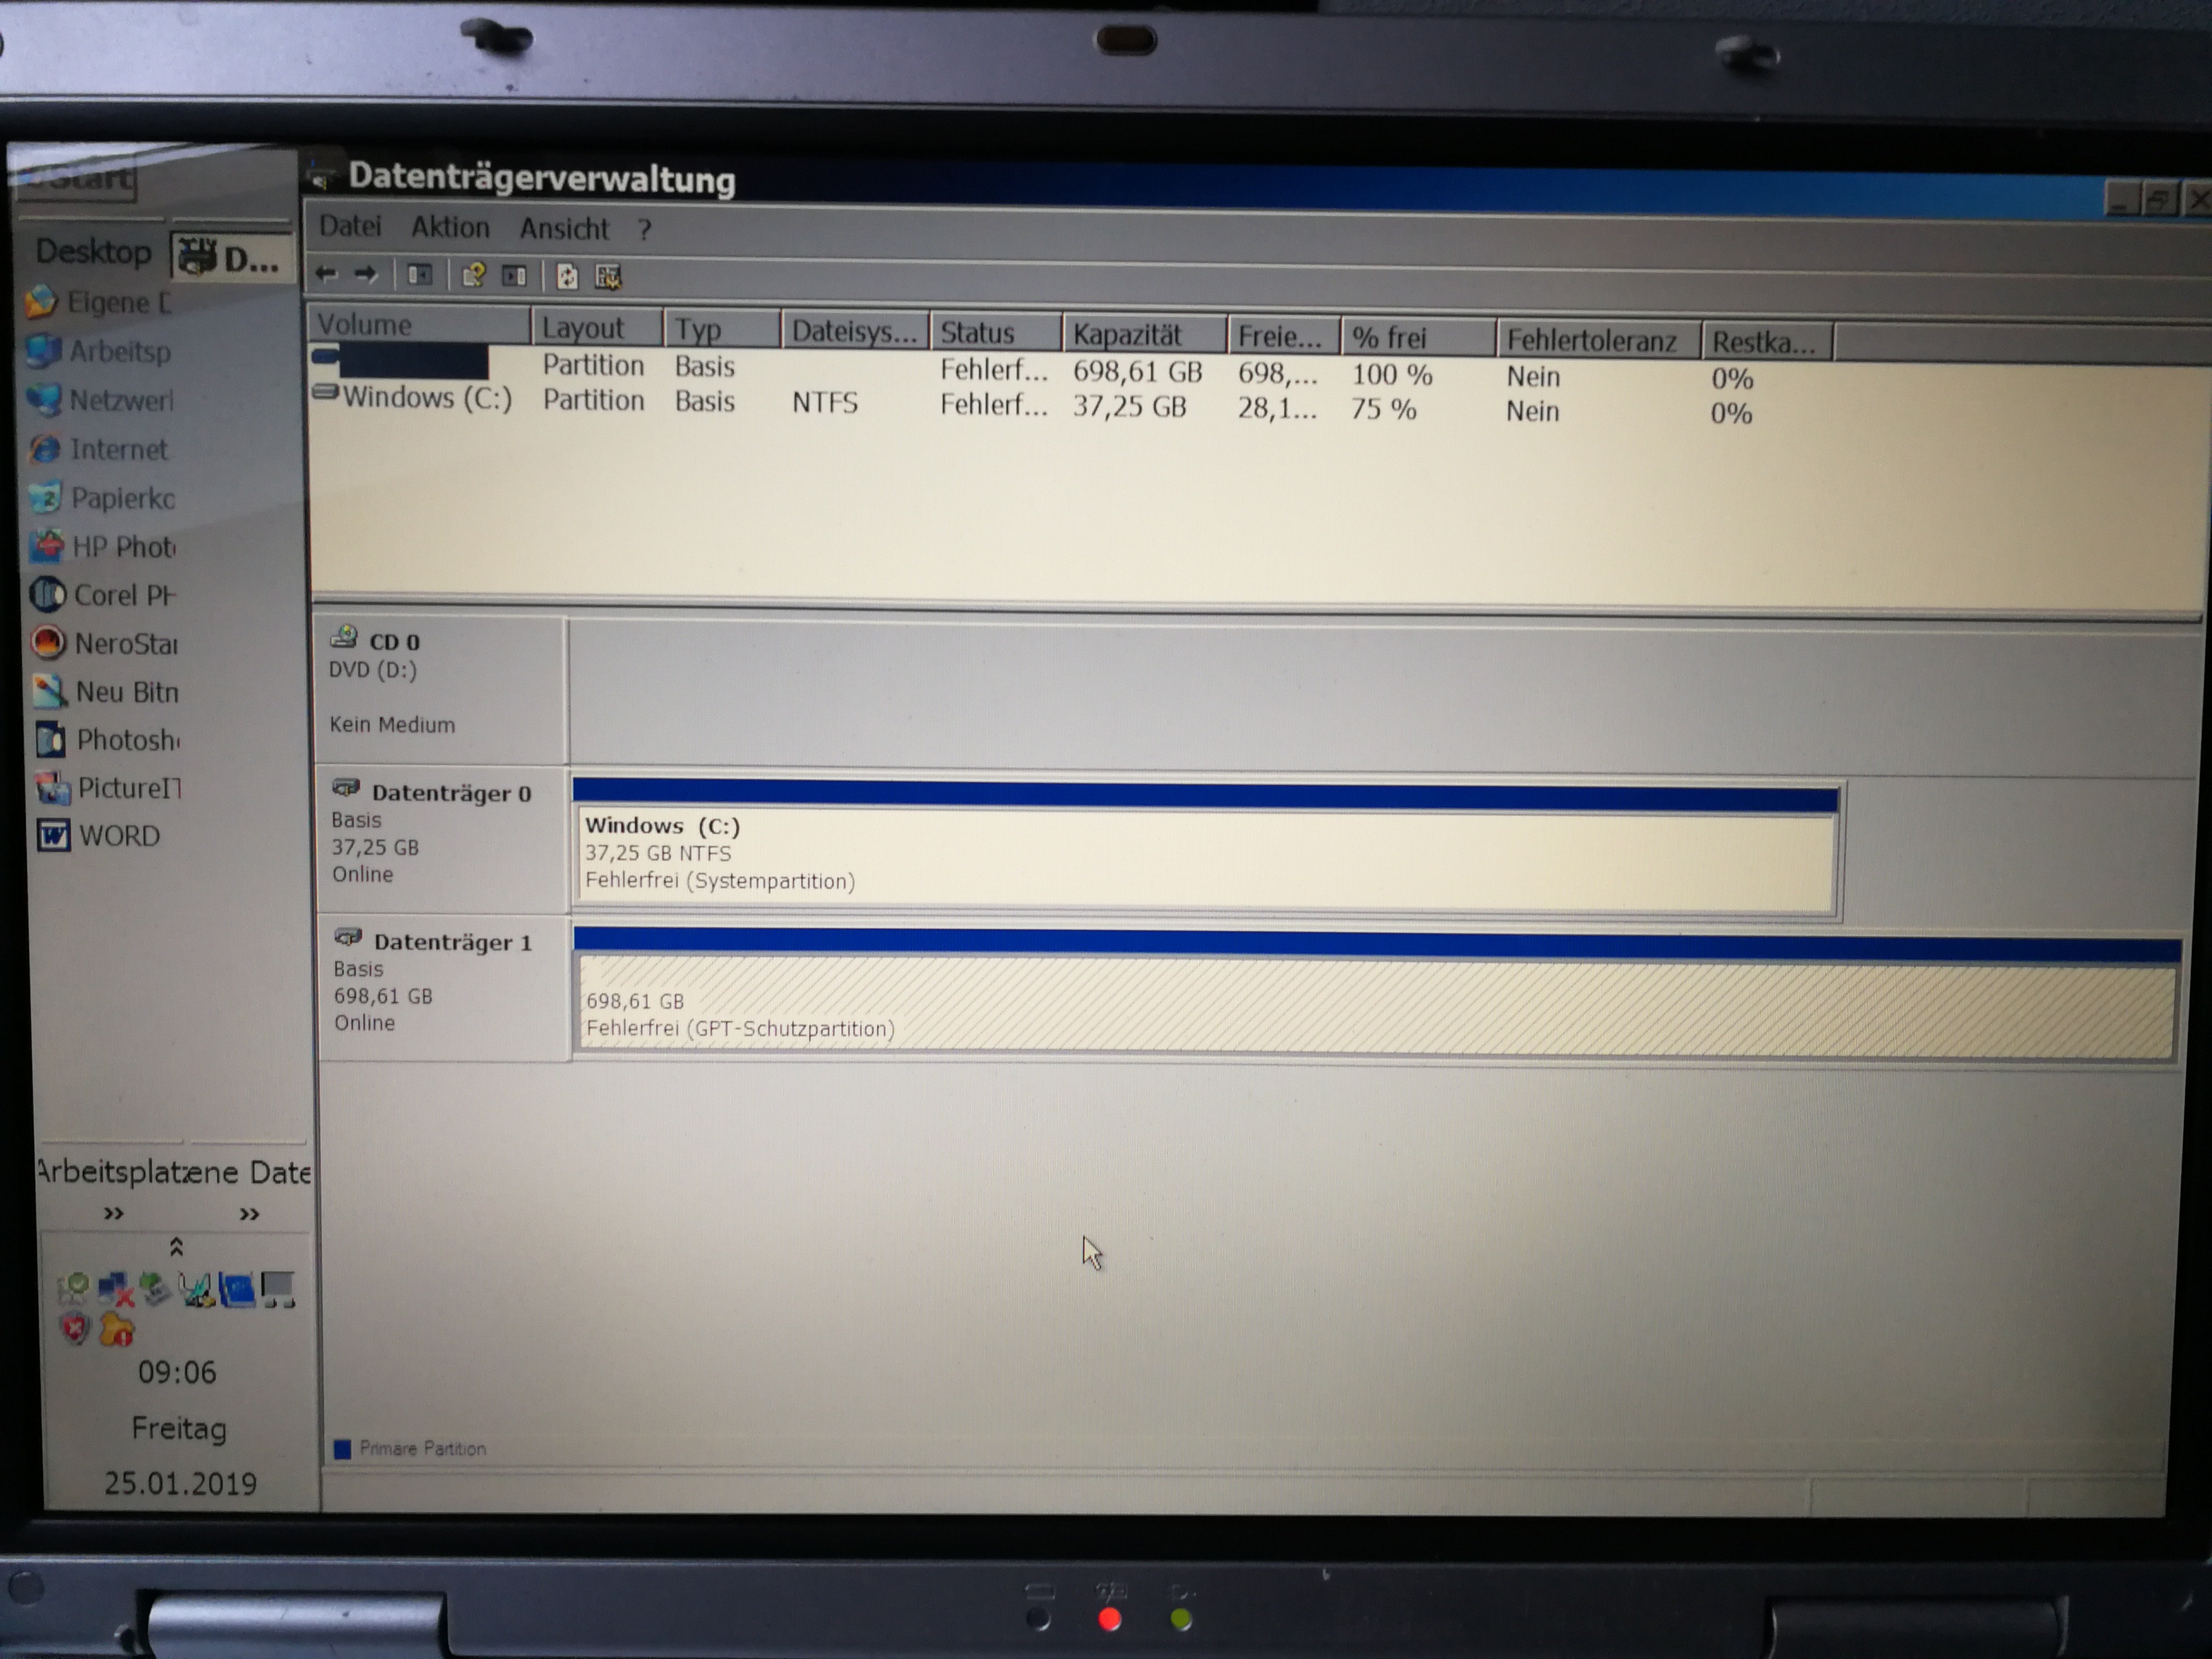
Task: Click the refresh toolbar icon
Action: (x=567, y=277)
